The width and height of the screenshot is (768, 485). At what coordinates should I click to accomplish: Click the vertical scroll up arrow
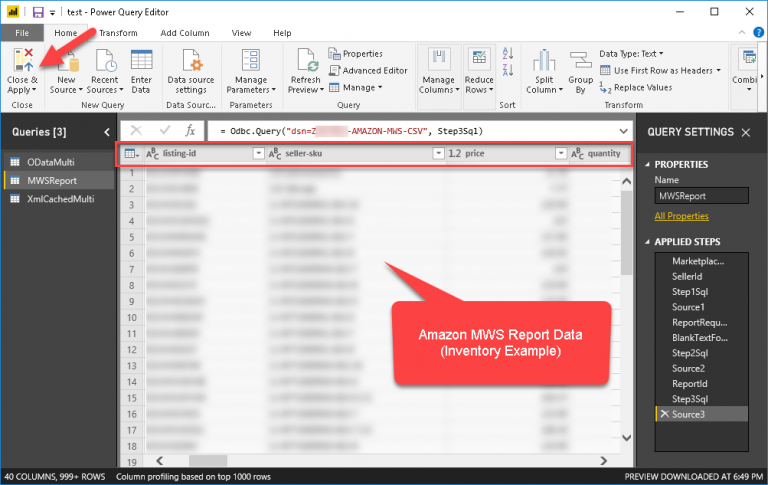click(x=626, y=181)
